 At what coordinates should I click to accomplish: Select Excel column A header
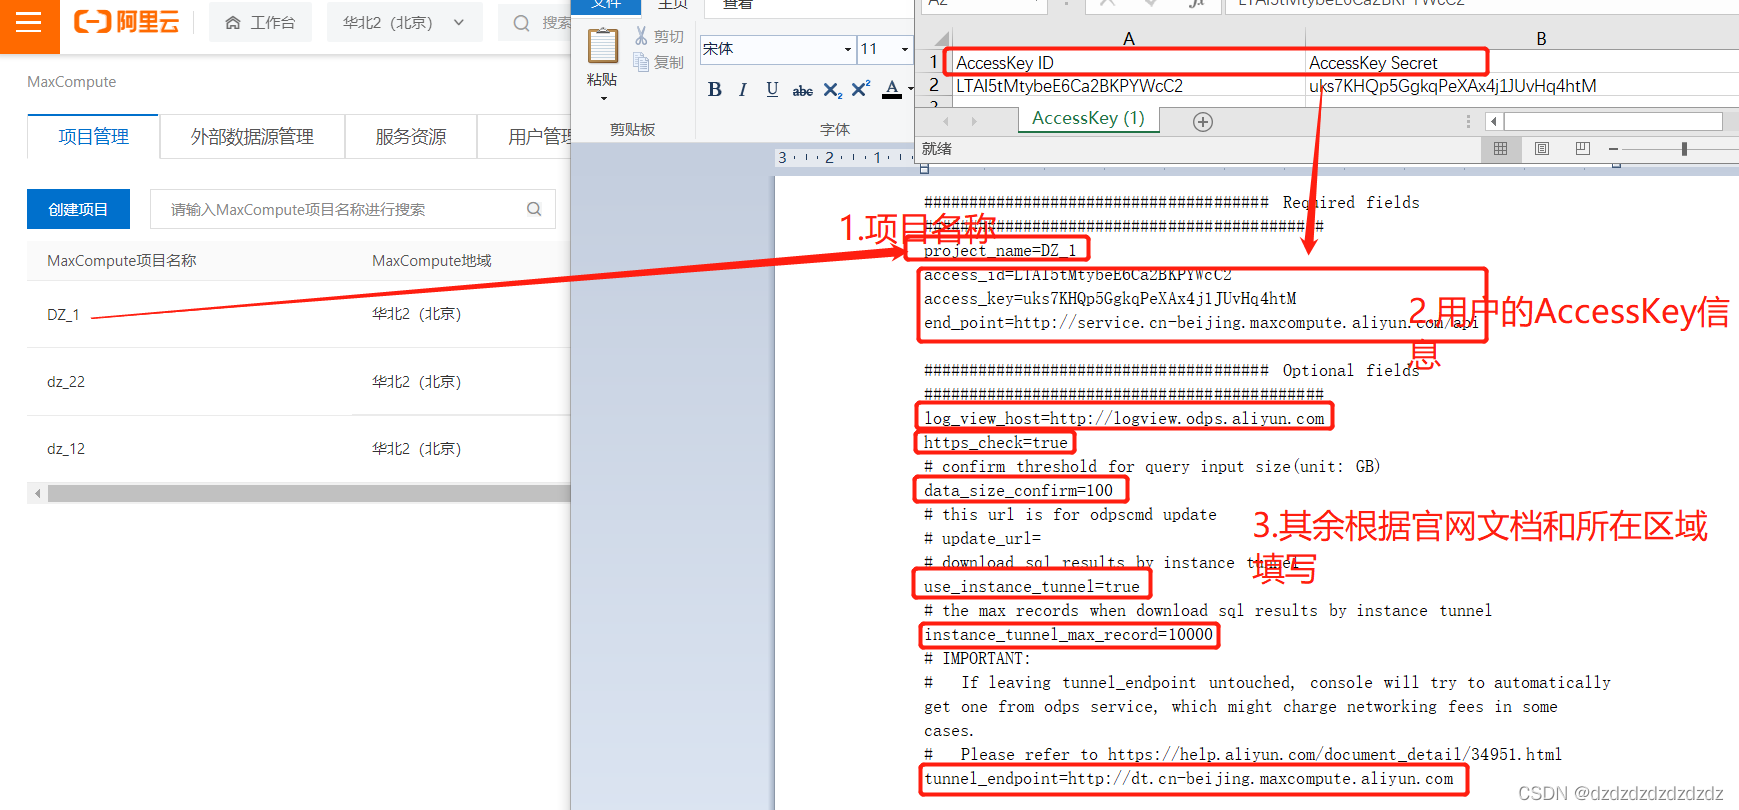point(1128,39)
